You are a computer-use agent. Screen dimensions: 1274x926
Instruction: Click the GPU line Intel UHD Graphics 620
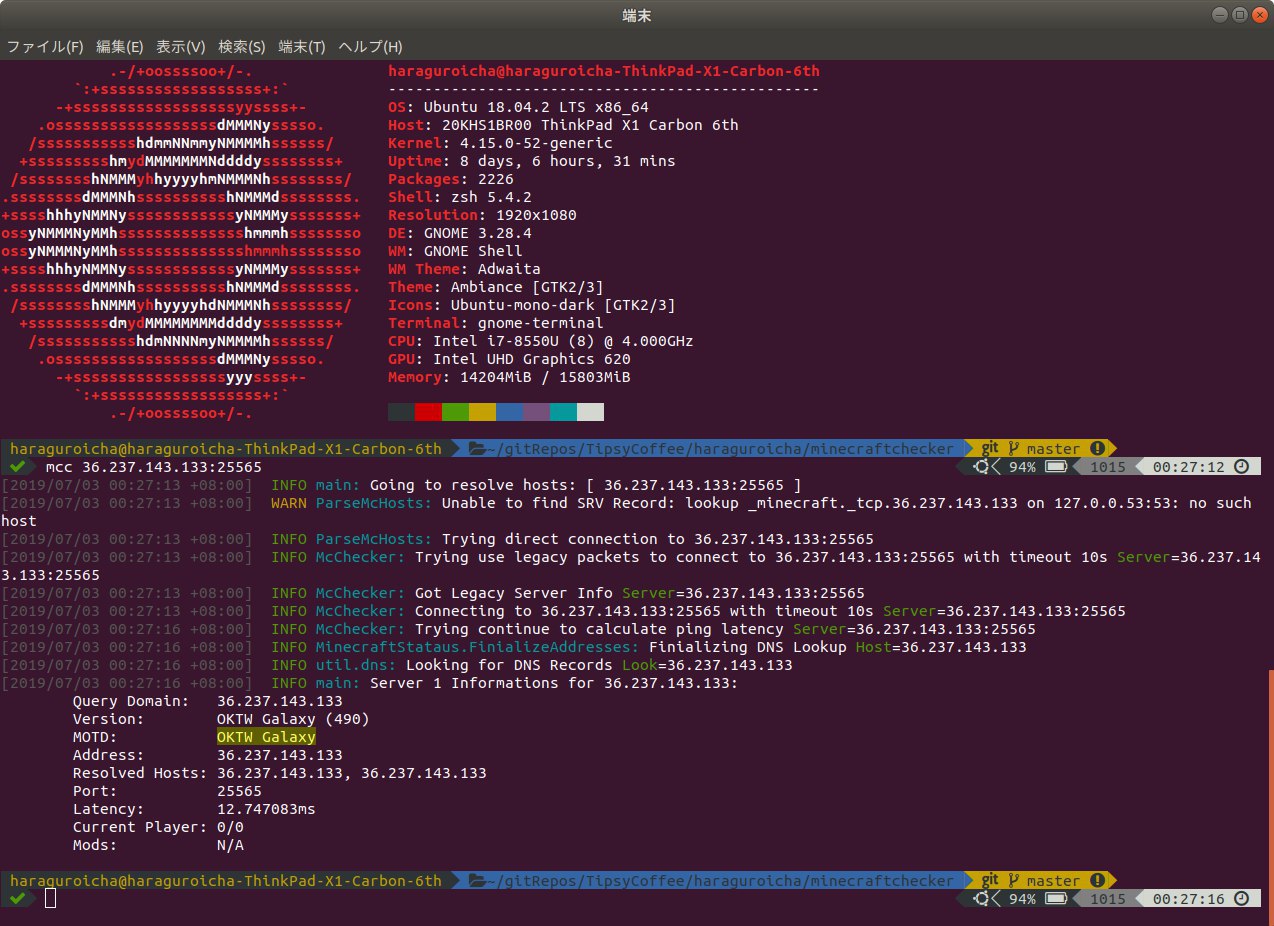pos(510,359)
